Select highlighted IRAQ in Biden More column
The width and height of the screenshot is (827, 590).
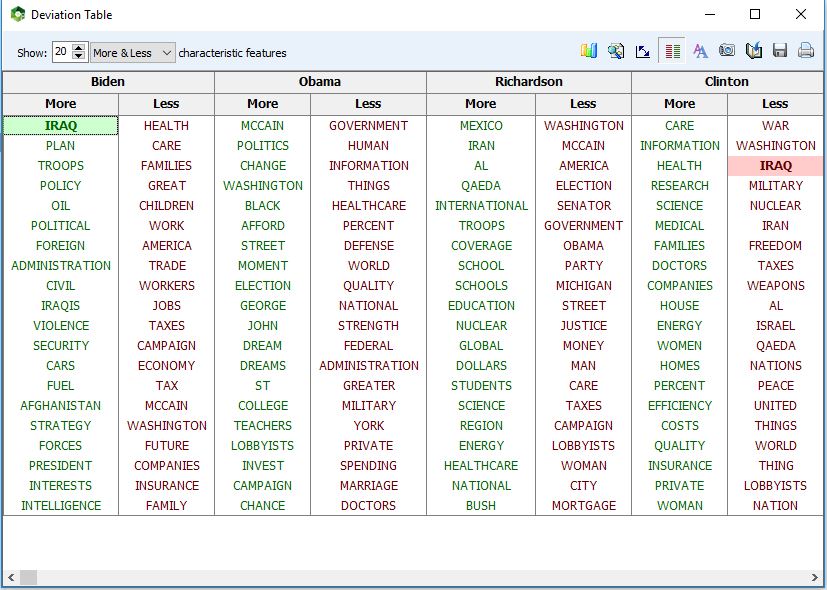[61, 125]
